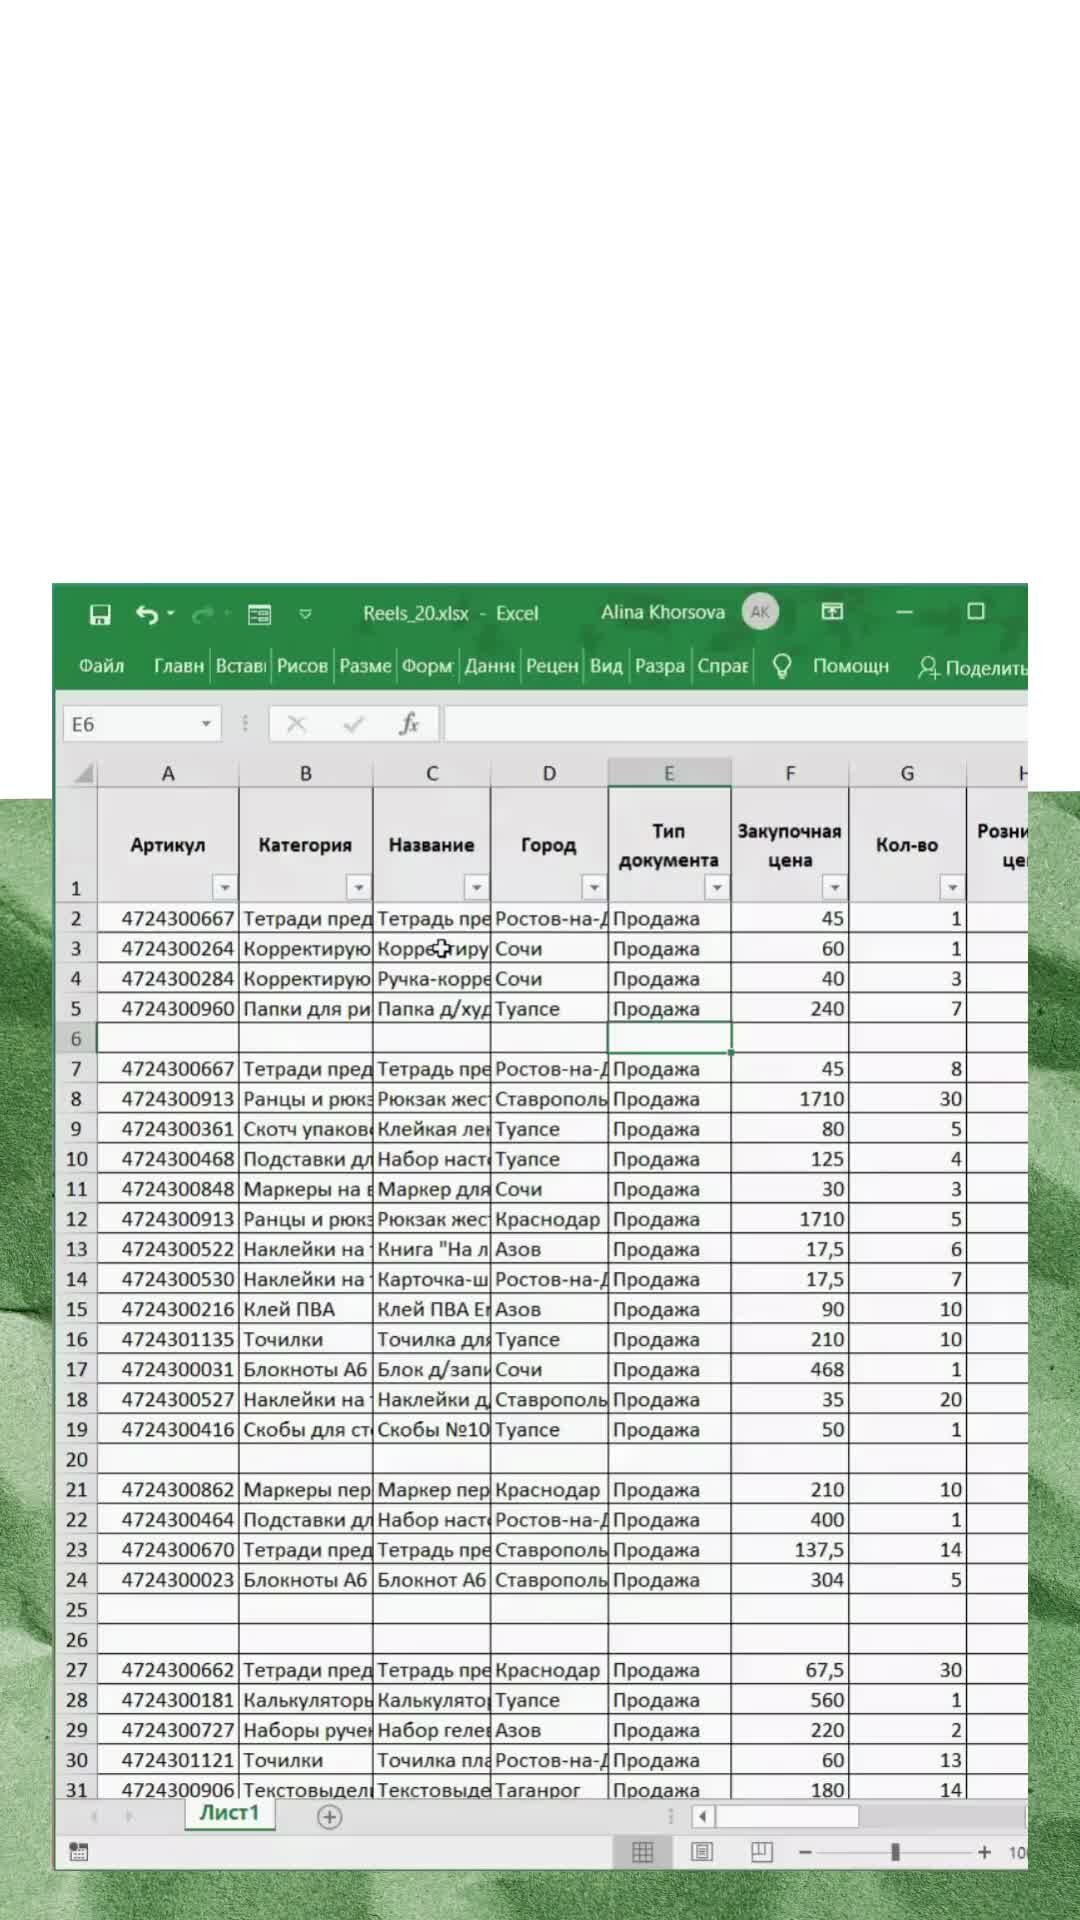This screenshot has width=1080, height=1920.
Task: Open the Артикул filter dropdown
Action: pos(225,887)
